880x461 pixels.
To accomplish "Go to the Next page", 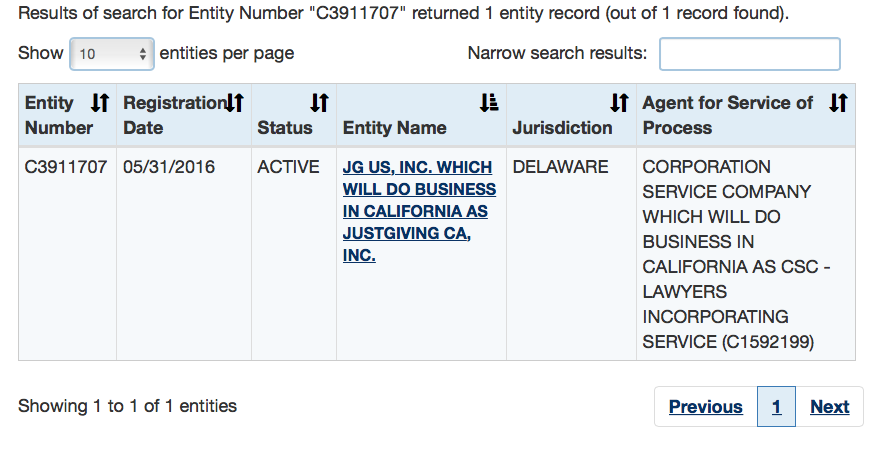I will point(829,407).
